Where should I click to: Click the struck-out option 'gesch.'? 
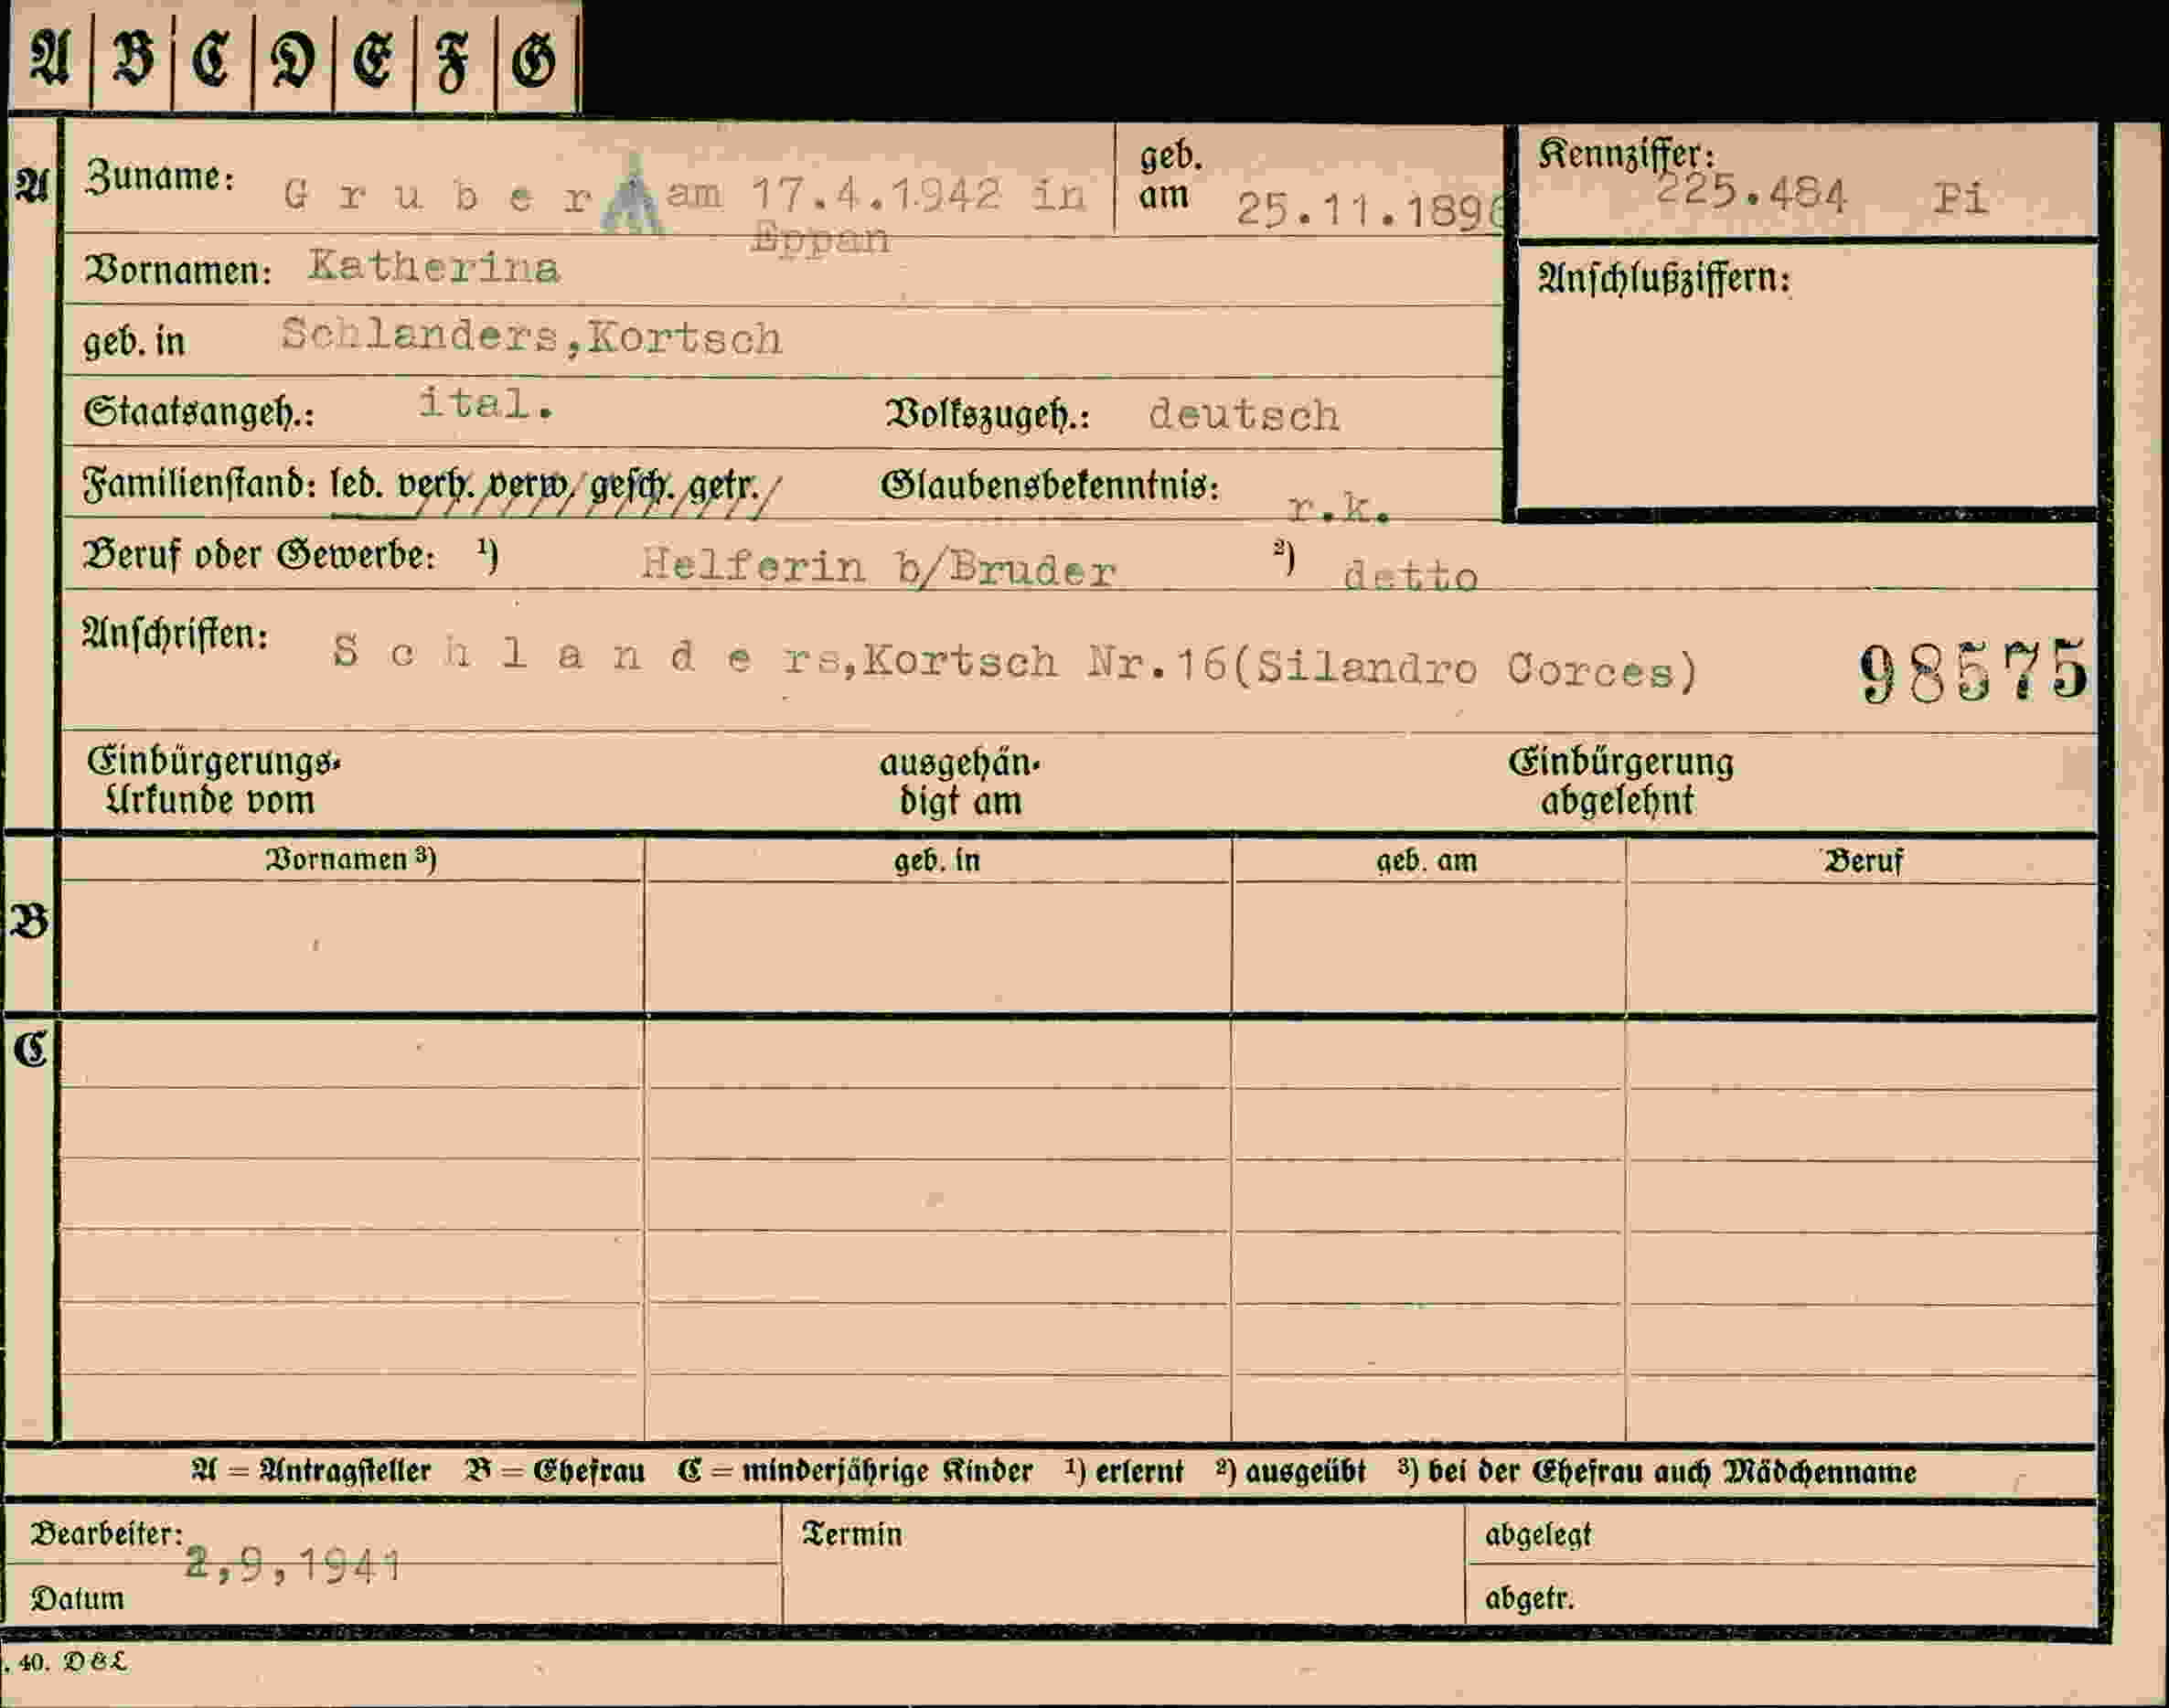pyautogui.click(x=632, y=487)
